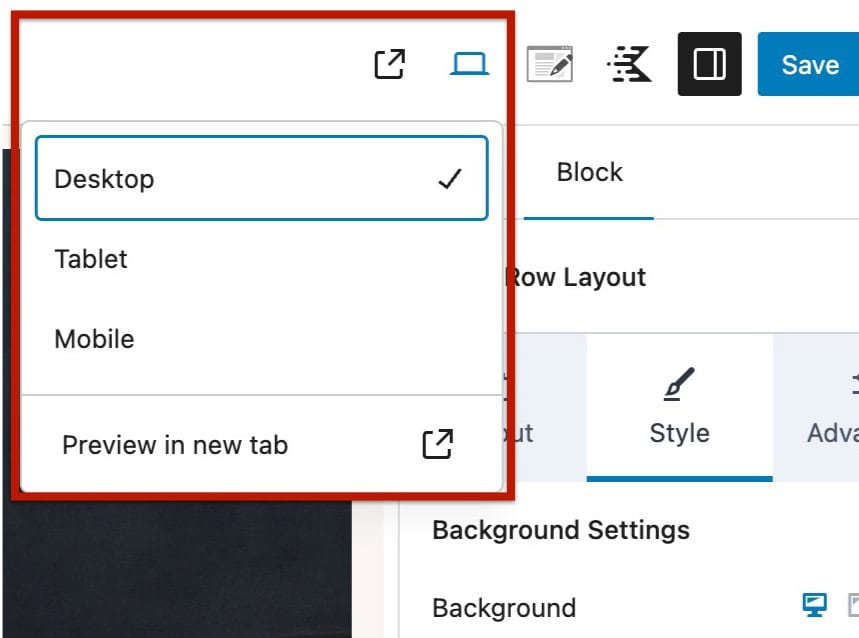Viewport: 859px width, 638px height.
Task: Switch to the Block tab
Action: click(589, 172)
